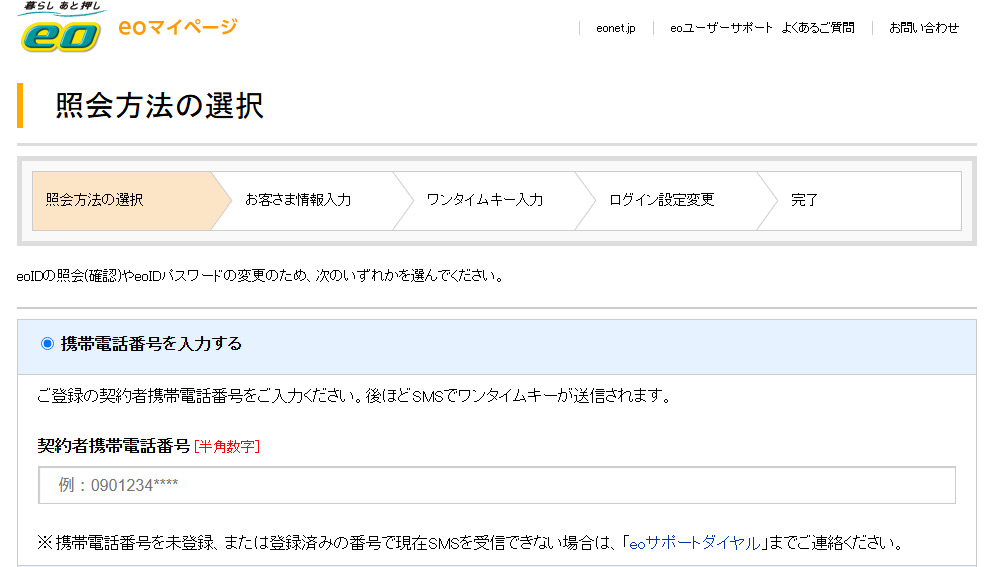Open よくあるご質問 page
The width and height of the screenshot is (984, 567).
point(818,28)
